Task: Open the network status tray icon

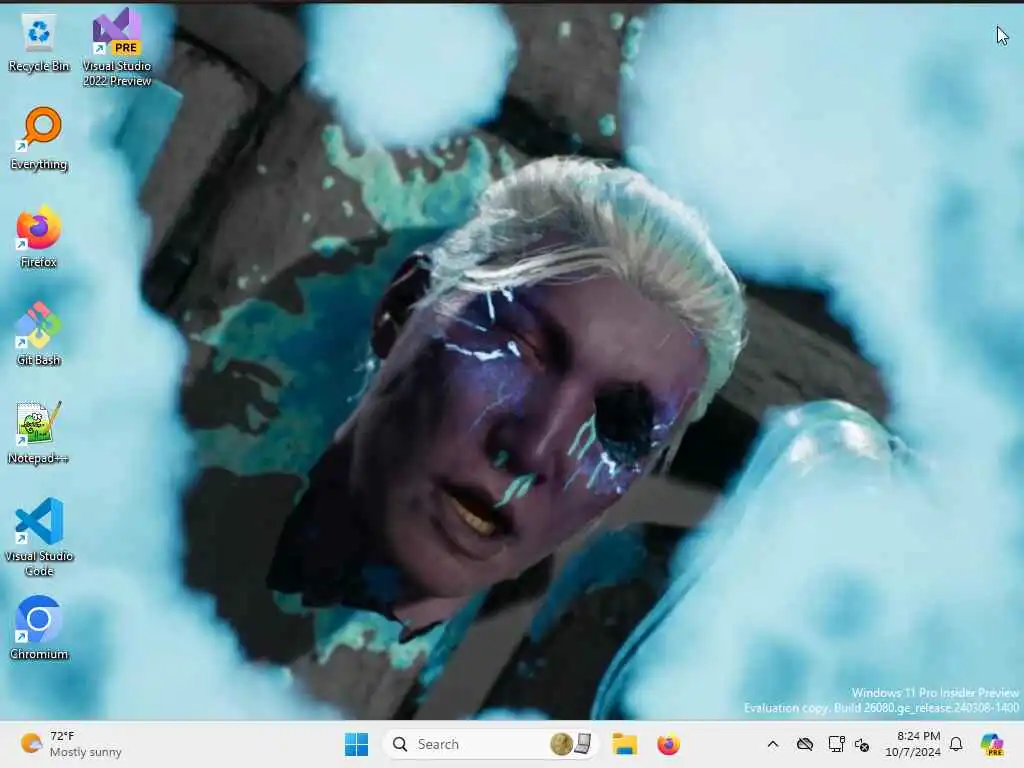Action: 836,744
